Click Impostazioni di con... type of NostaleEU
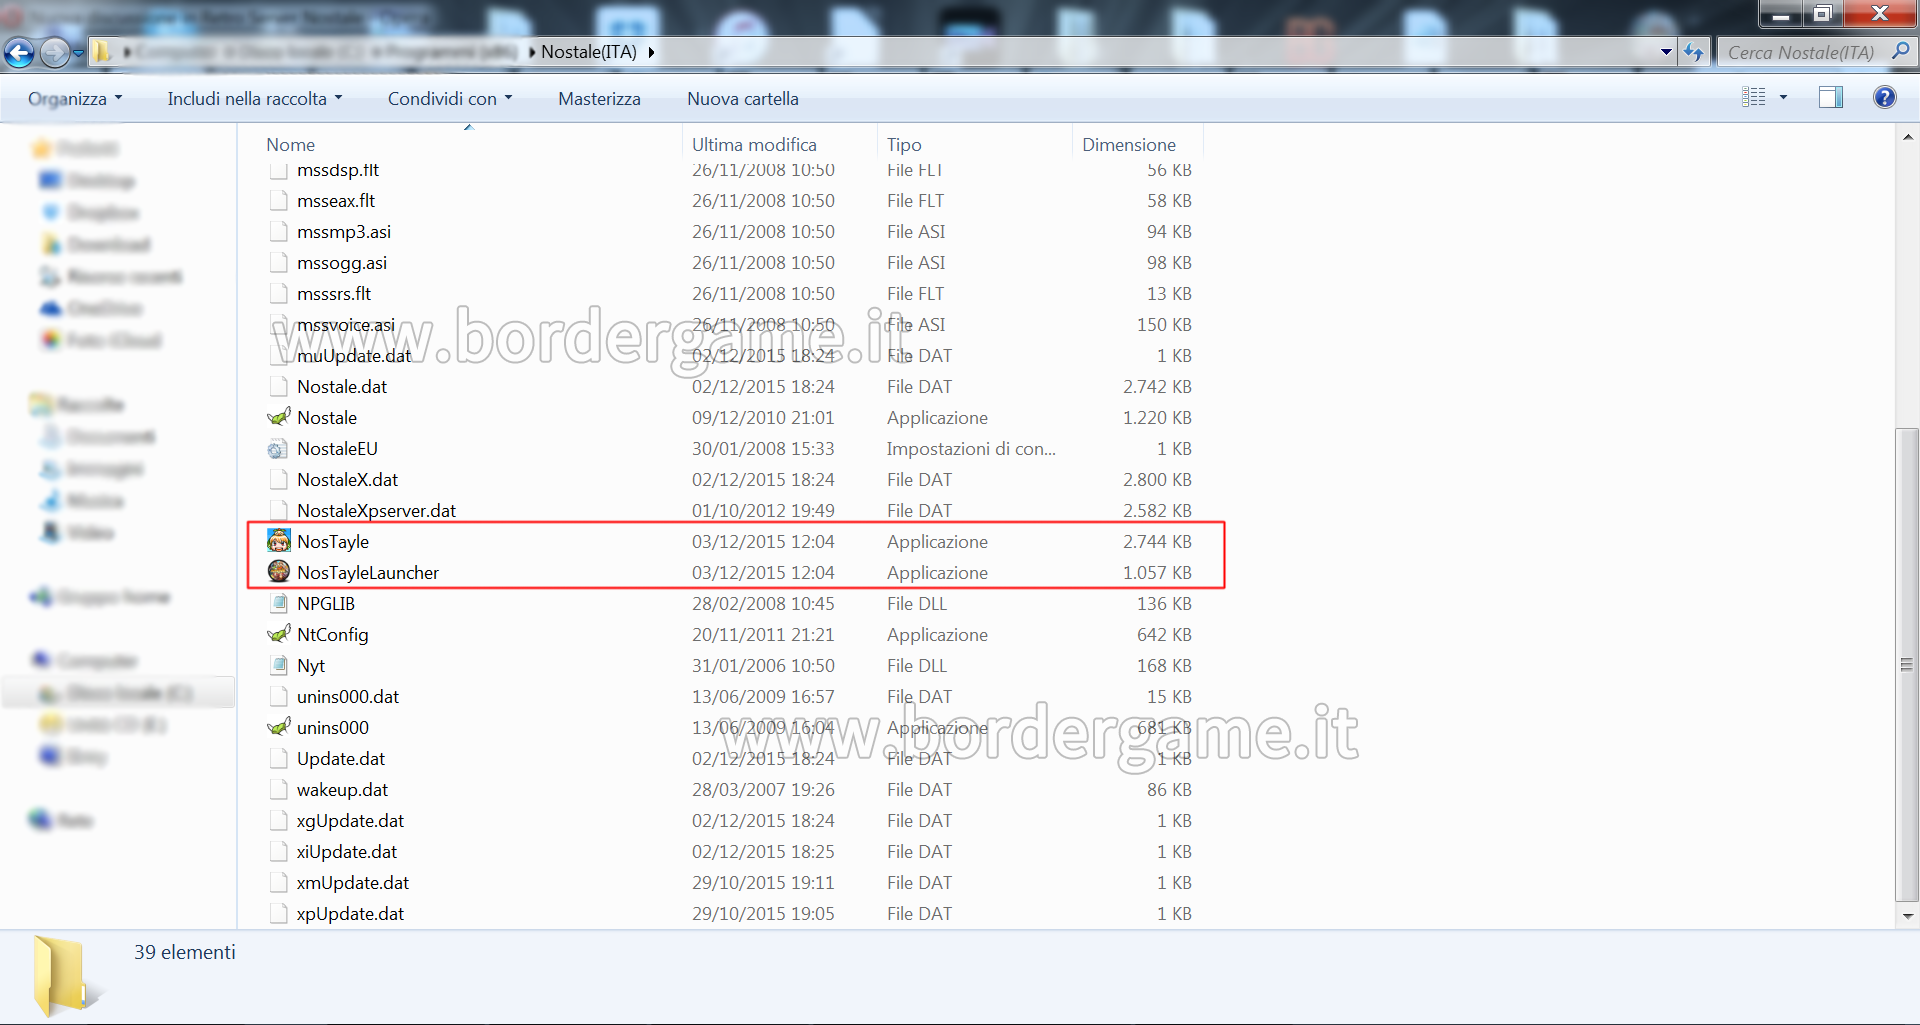Viewport: 1920px width, 1025px height. 971,448
